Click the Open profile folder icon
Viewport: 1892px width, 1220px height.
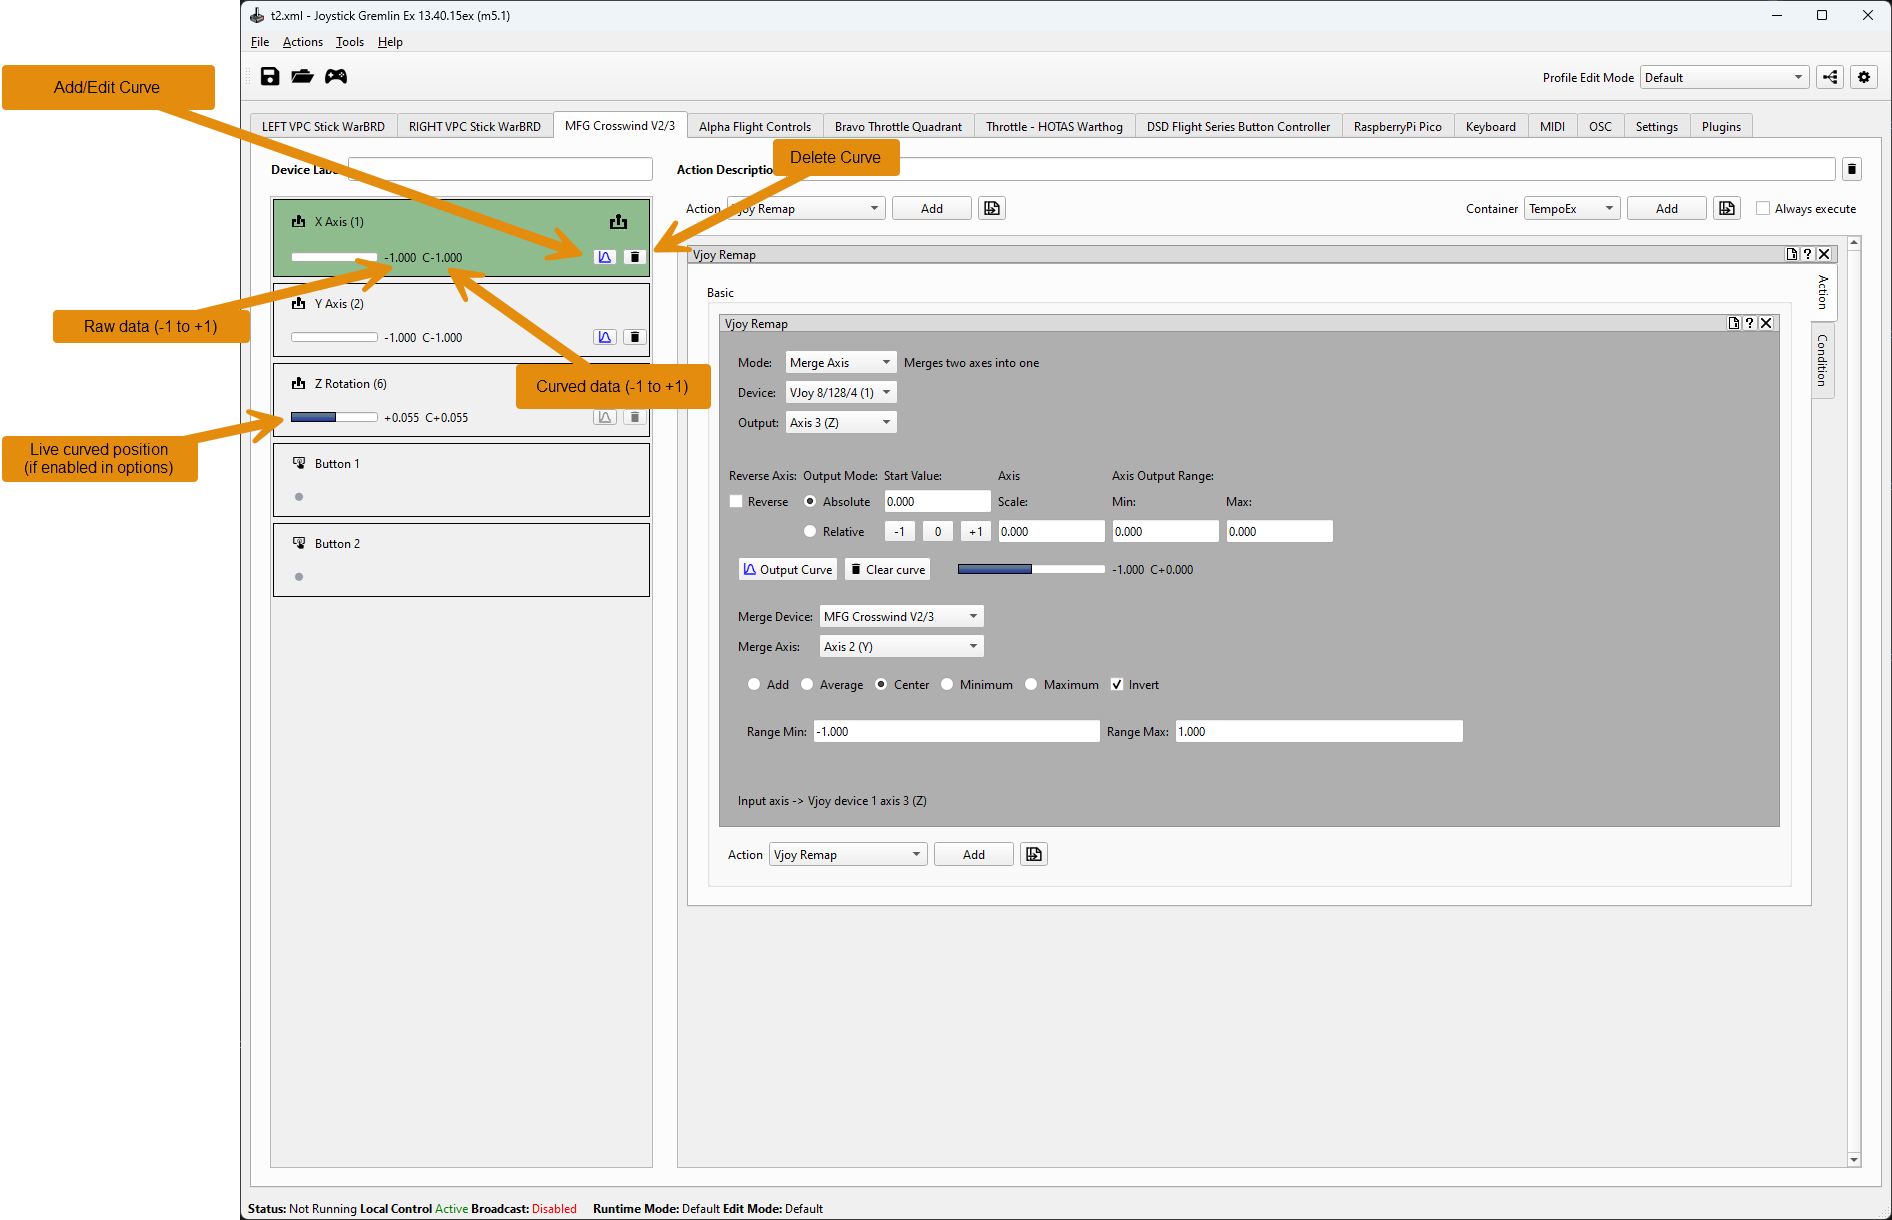pos(302,76)
